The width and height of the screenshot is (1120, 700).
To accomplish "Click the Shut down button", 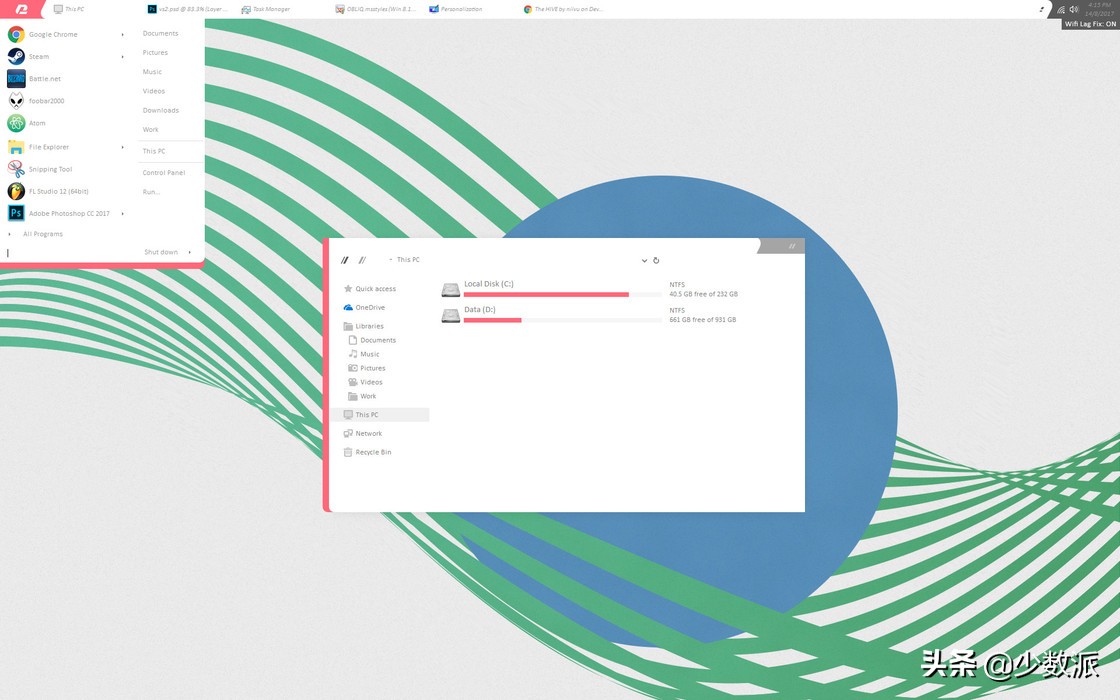I will 160,252.
